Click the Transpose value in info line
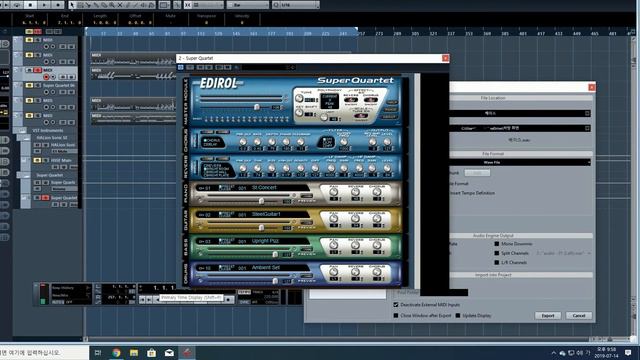640x360 pixels. [x=206, y=23]
